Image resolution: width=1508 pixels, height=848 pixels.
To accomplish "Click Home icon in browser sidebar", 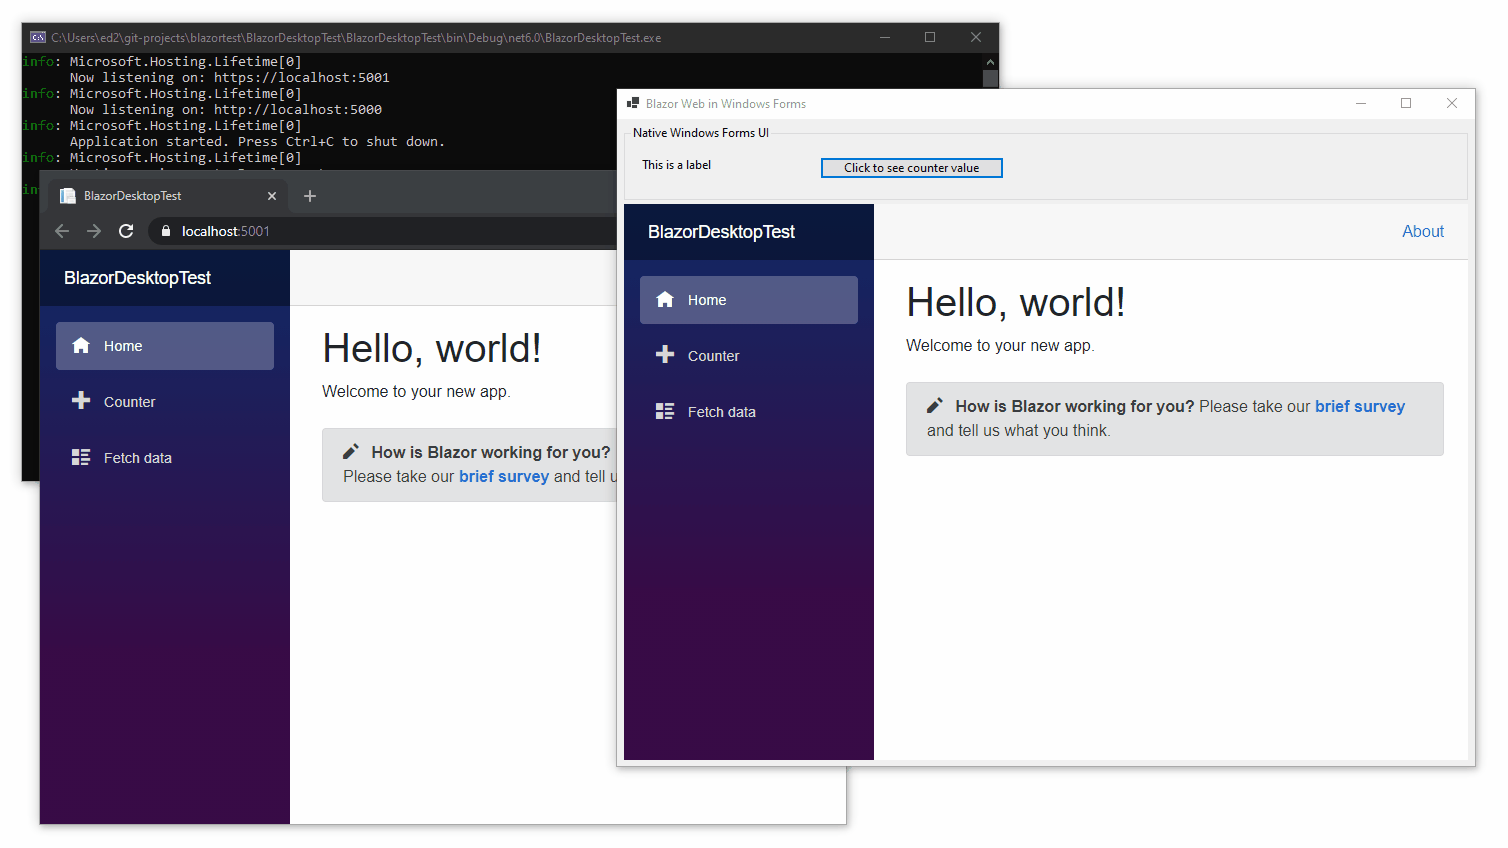I will (82, 345).
